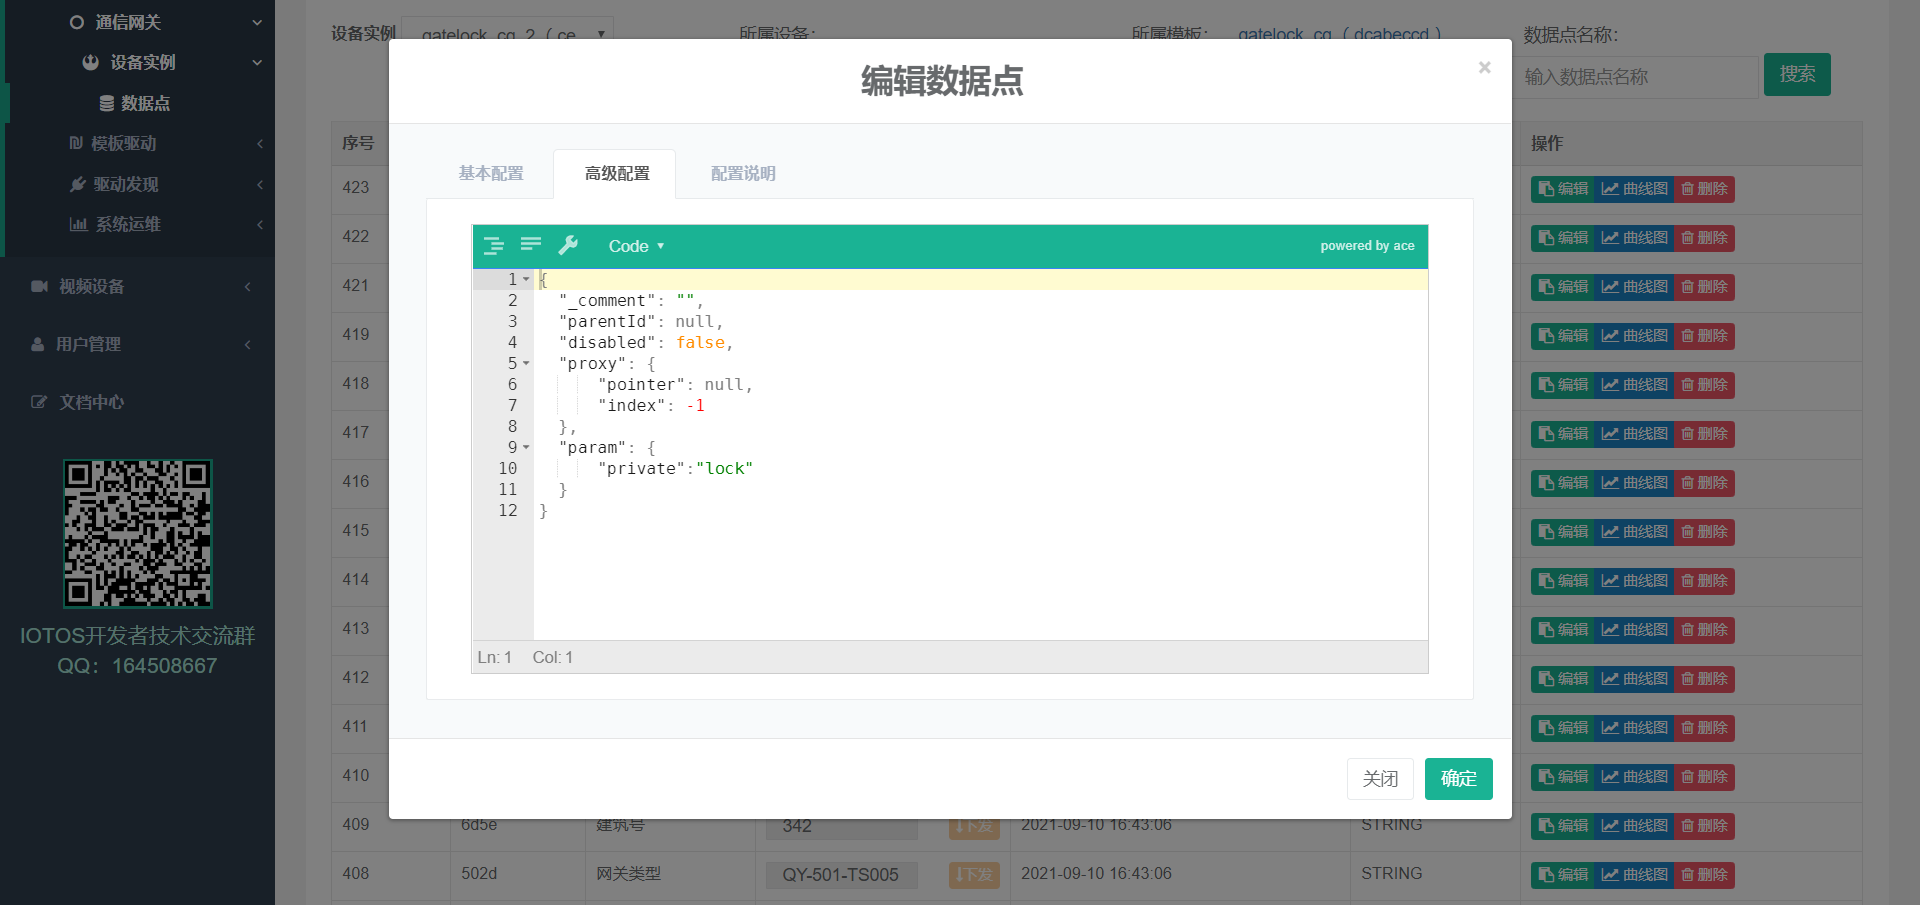
Task: Click the QR code image in sidebar
Action: [x=138, y=534]
